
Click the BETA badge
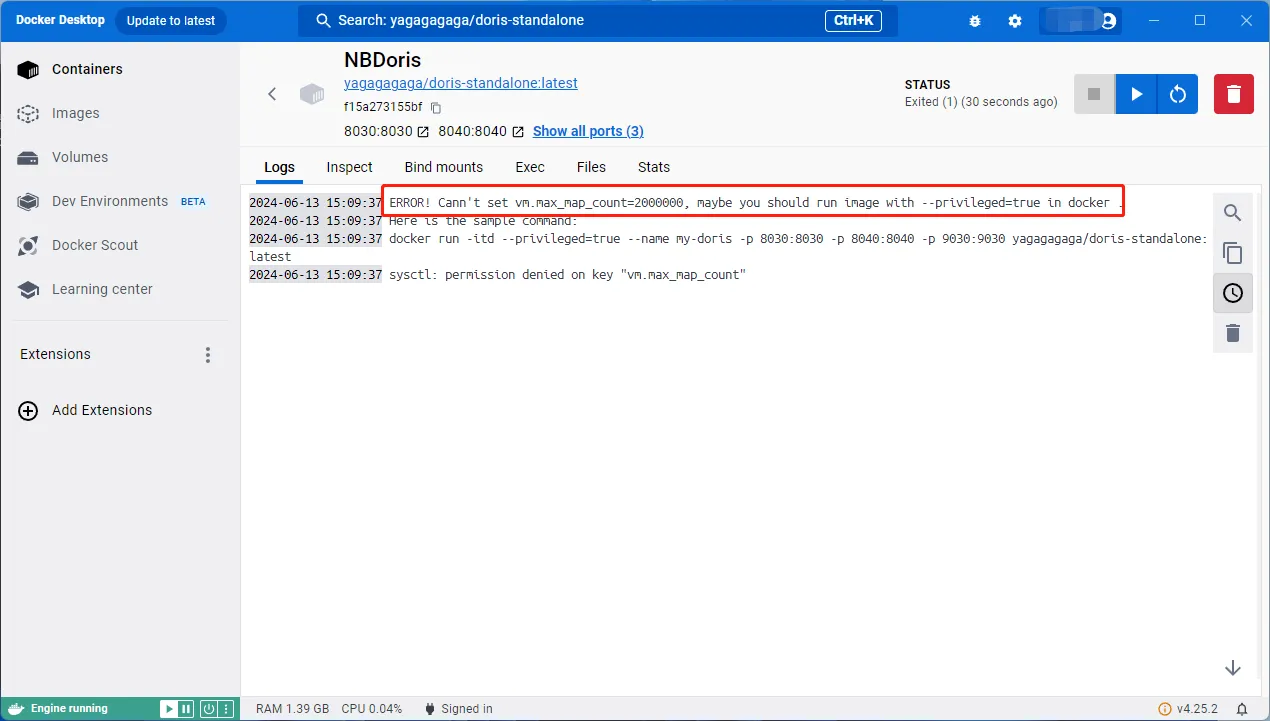[193, 201]
